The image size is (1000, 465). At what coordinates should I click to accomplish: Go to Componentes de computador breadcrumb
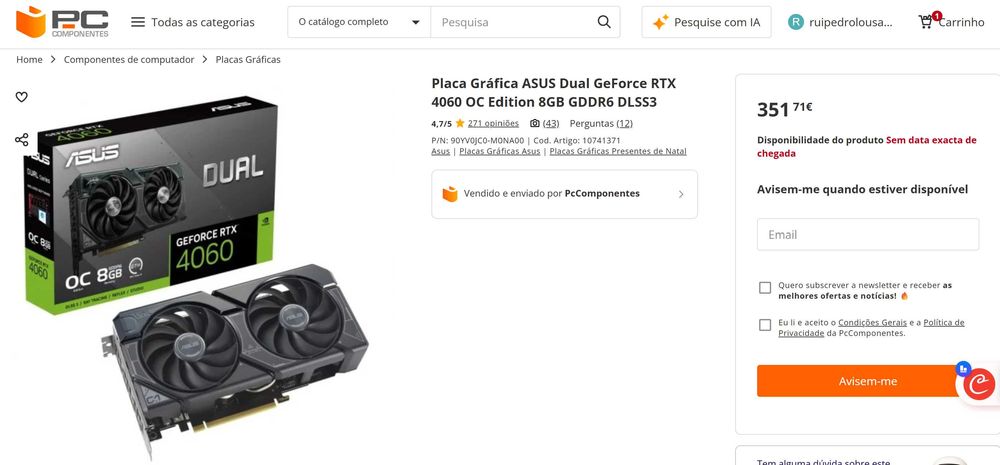tap(129, 59)
